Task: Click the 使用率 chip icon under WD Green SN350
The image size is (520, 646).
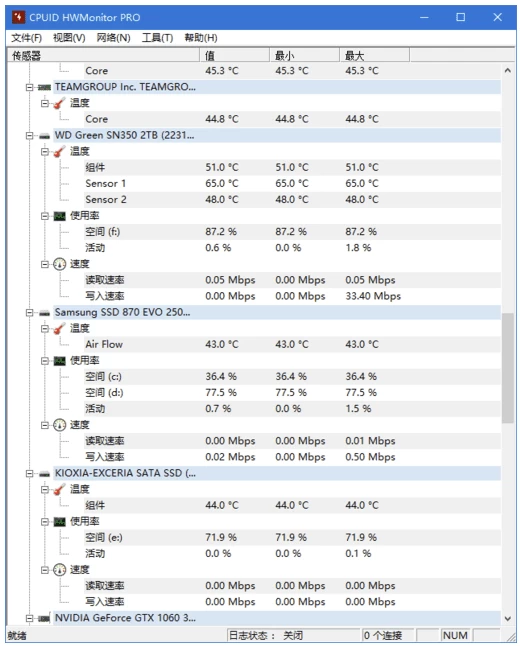Action: pos(60,216)
